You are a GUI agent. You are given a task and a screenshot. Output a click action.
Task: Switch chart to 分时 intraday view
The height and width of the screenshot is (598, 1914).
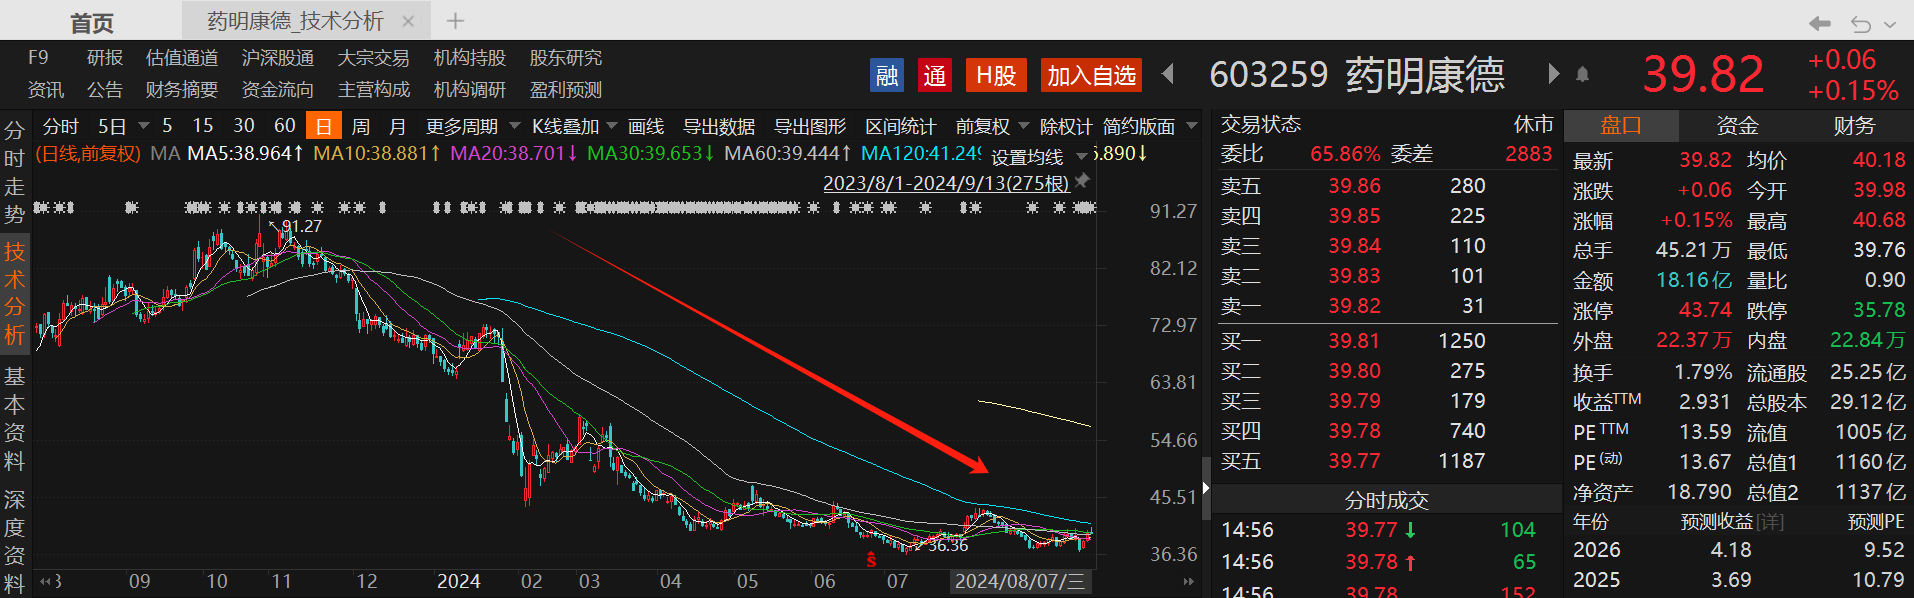point(60,126)
